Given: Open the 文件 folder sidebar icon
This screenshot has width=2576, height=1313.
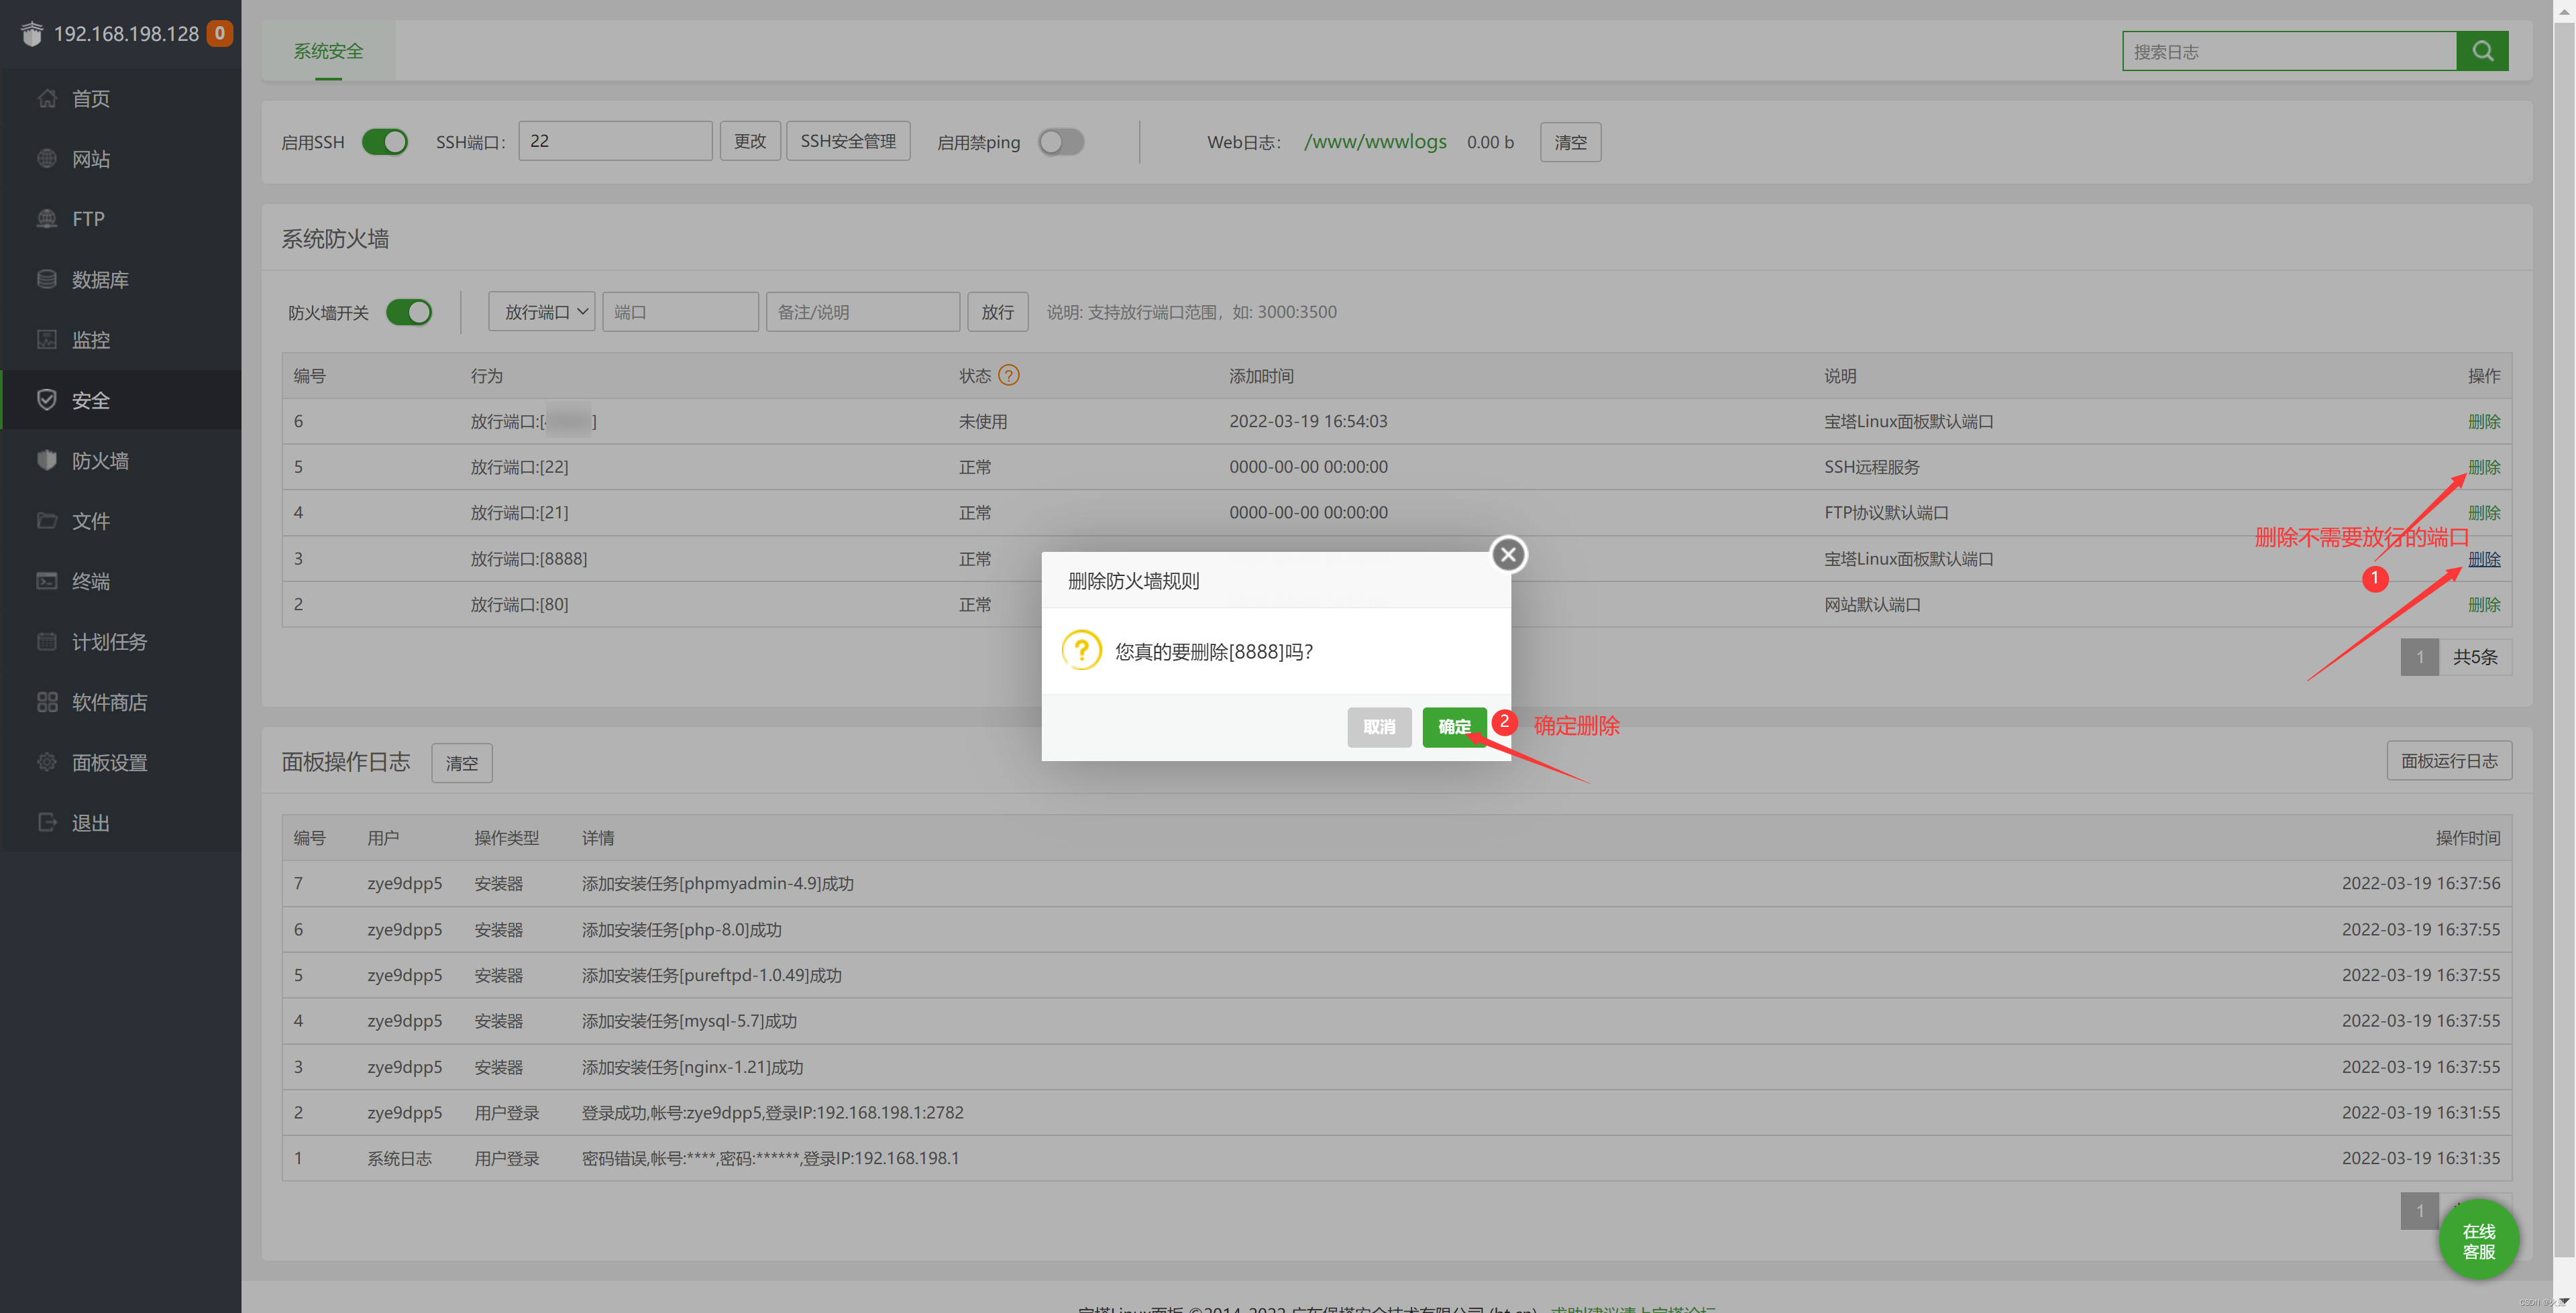Looking at the screenshot, I should click(x=47, y=520).
